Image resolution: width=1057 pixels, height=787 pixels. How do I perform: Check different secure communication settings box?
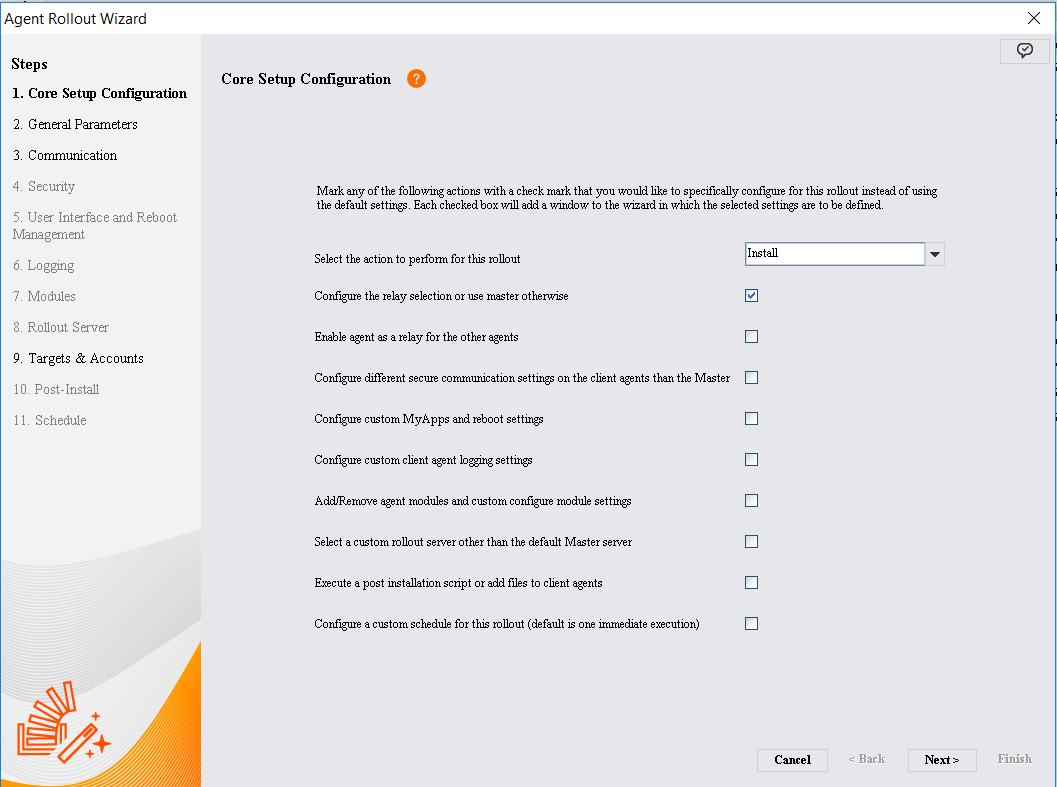click(x=751, y=378)
